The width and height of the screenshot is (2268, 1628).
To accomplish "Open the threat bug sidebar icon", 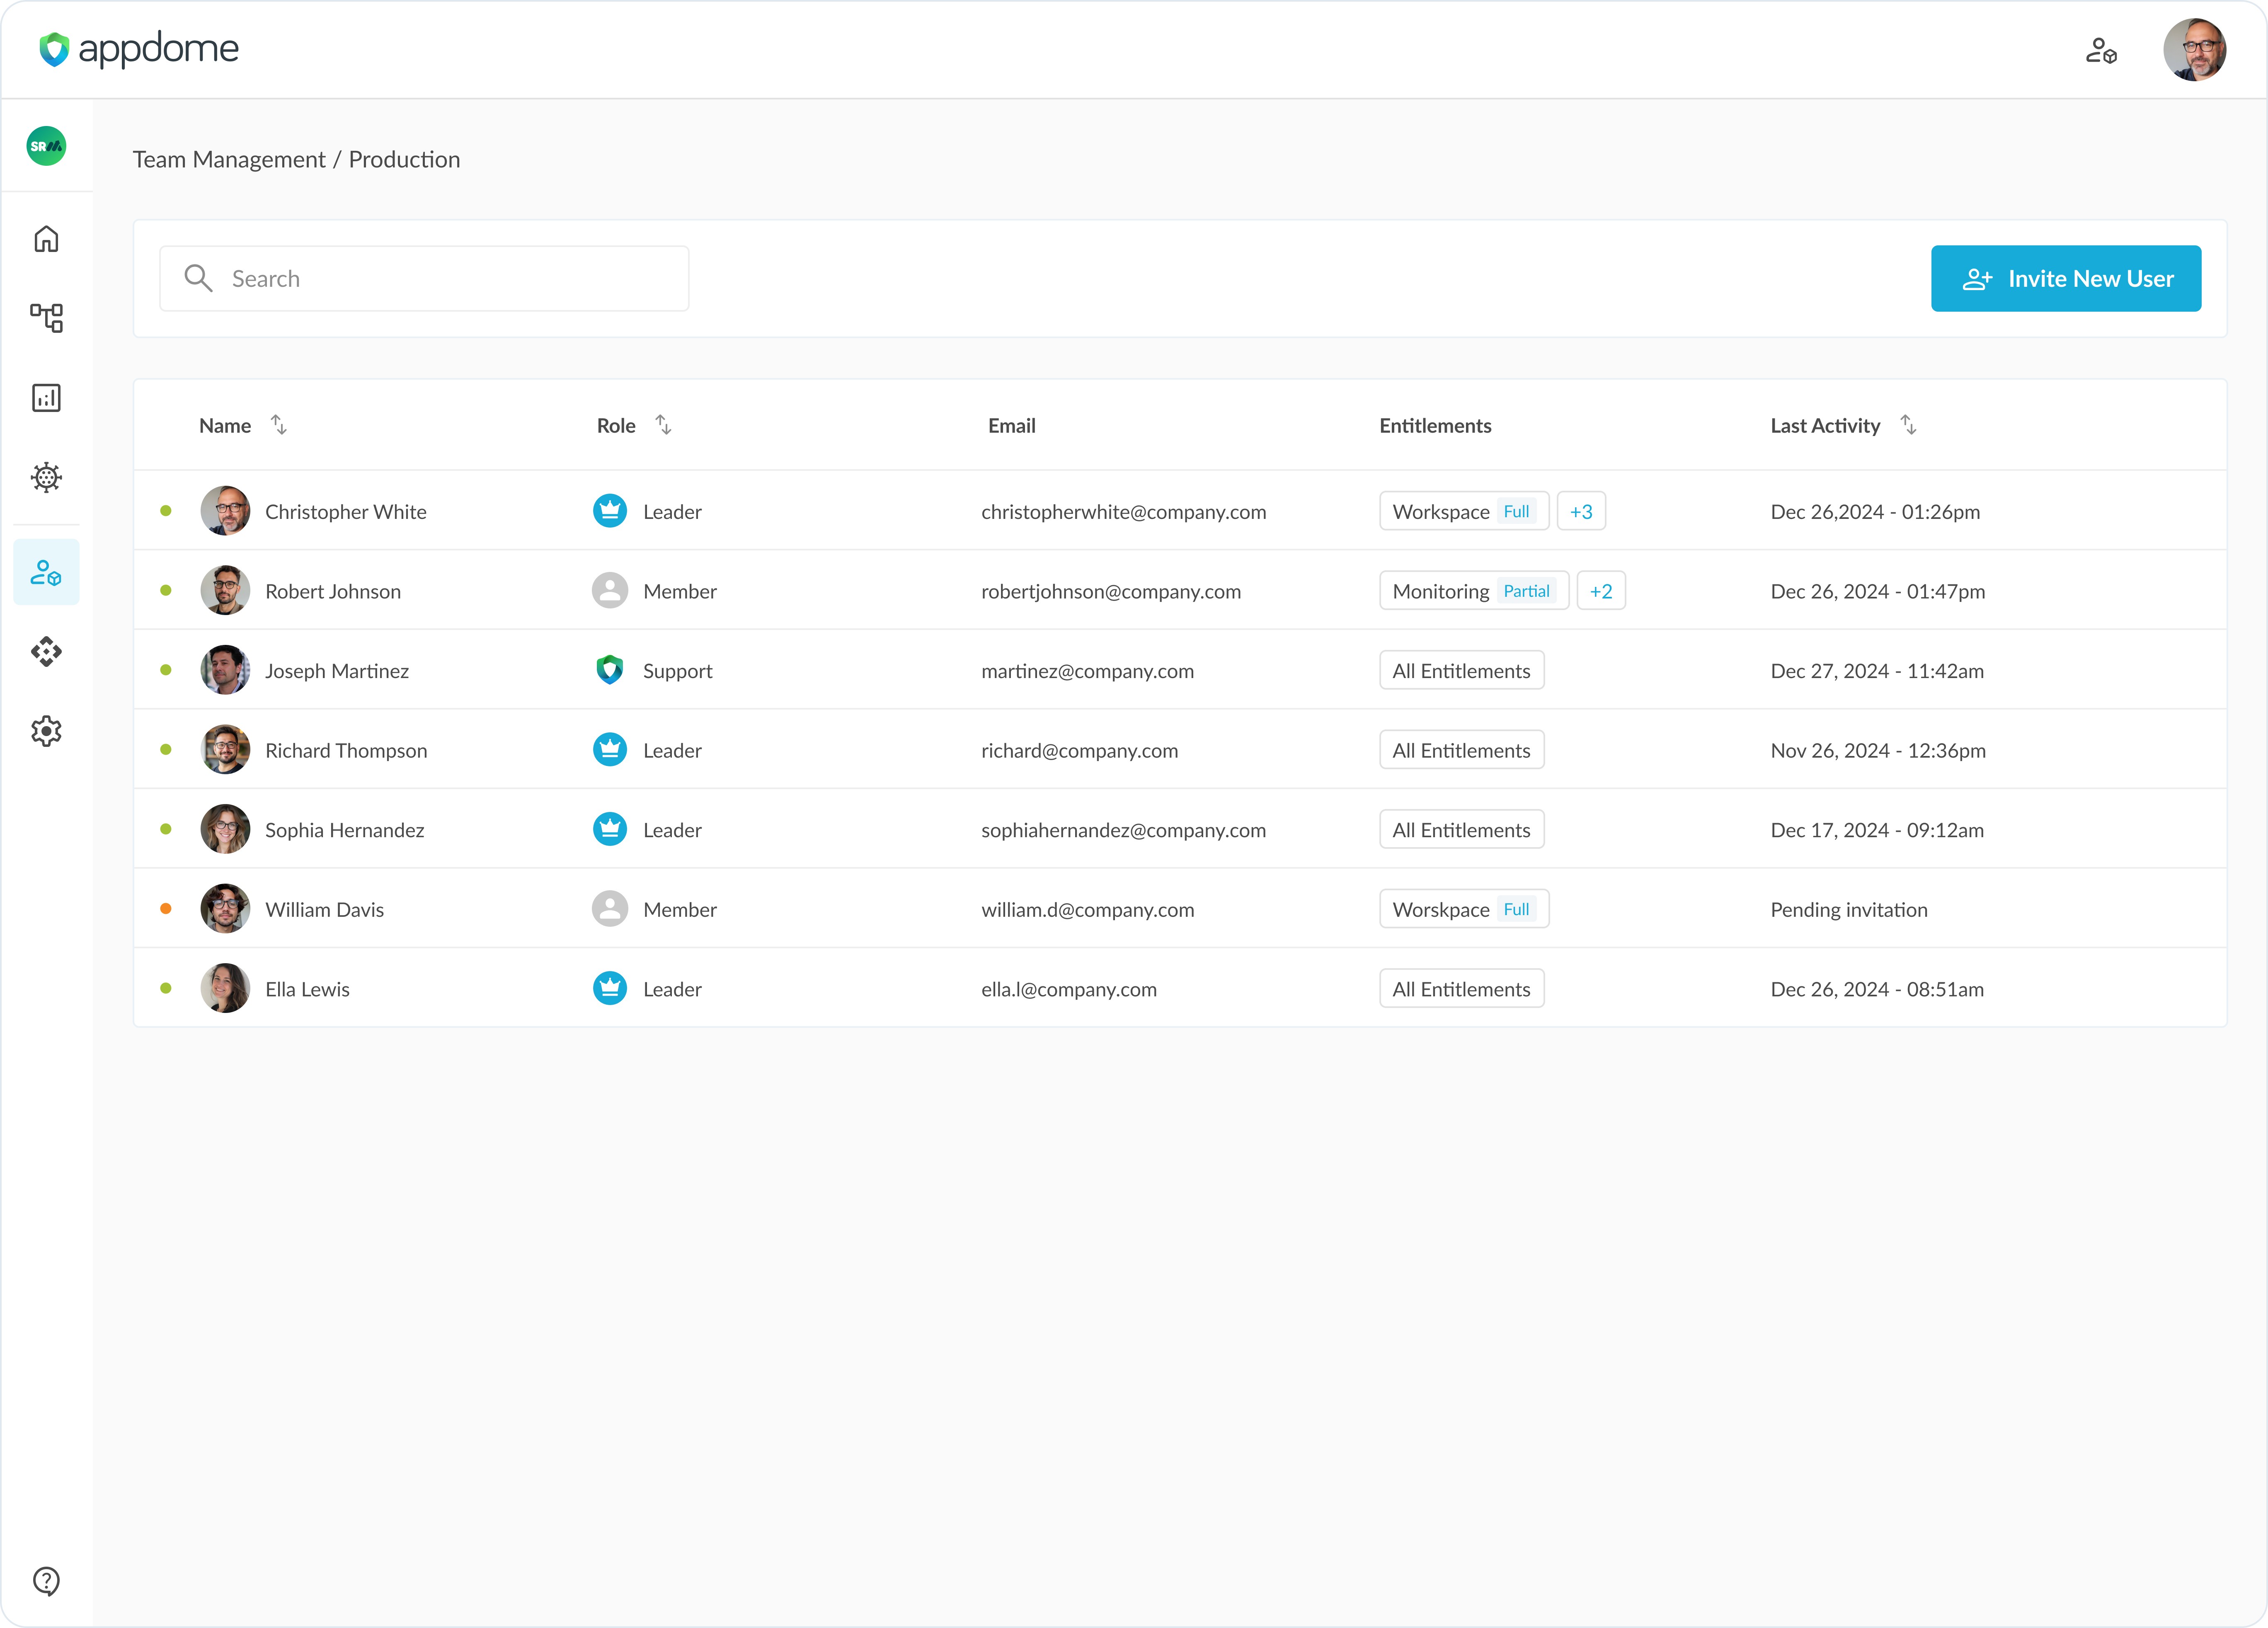I will point(46,477).
